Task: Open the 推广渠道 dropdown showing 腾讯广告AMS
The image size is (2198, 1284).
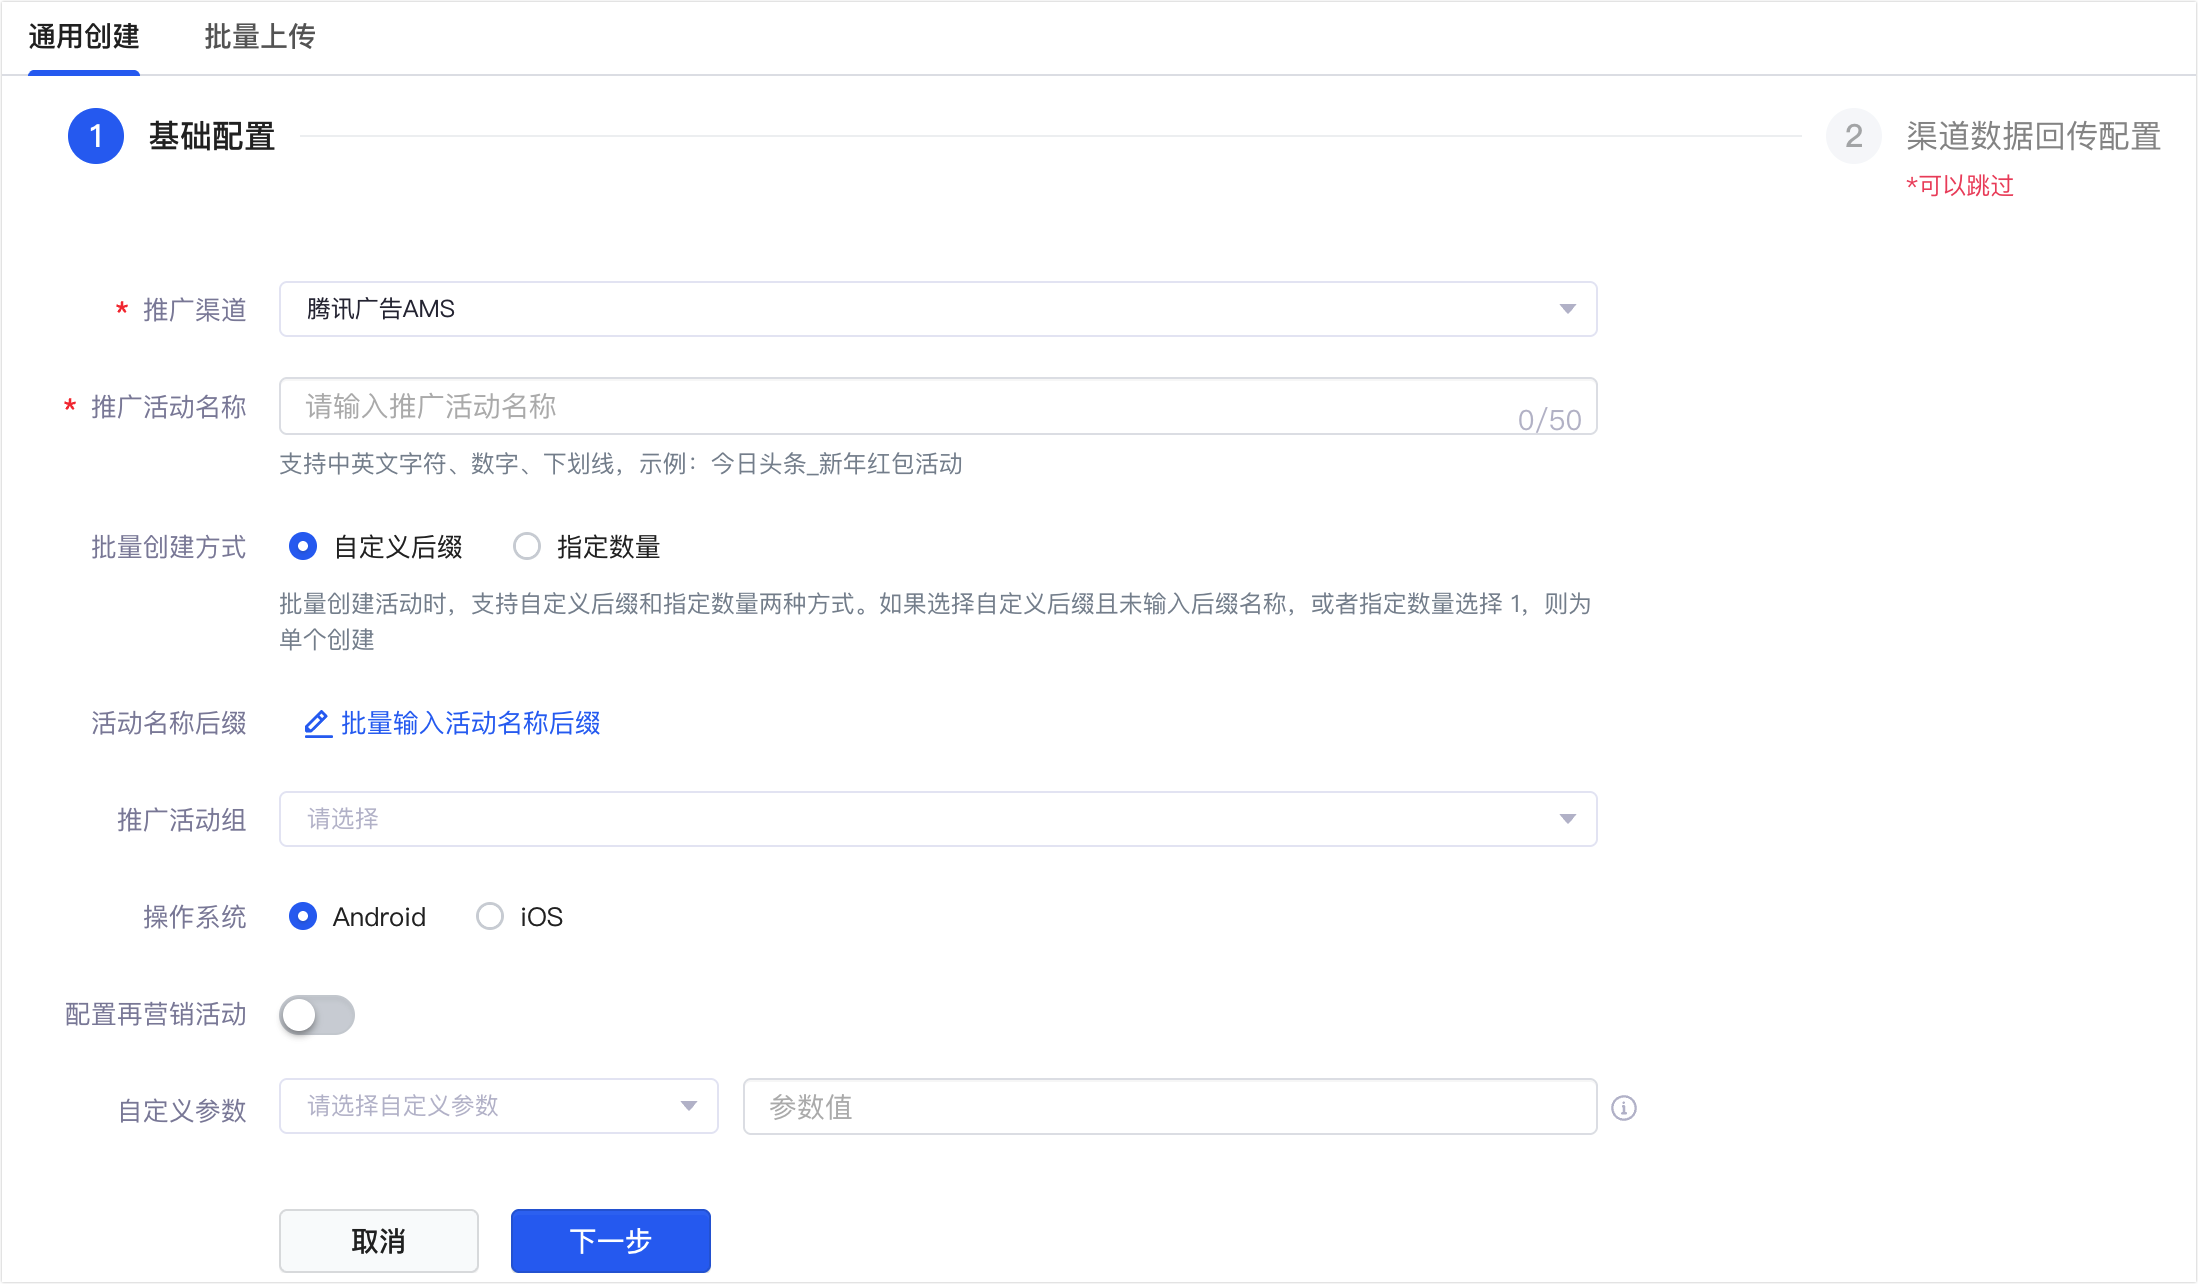Action: [937, 309]
